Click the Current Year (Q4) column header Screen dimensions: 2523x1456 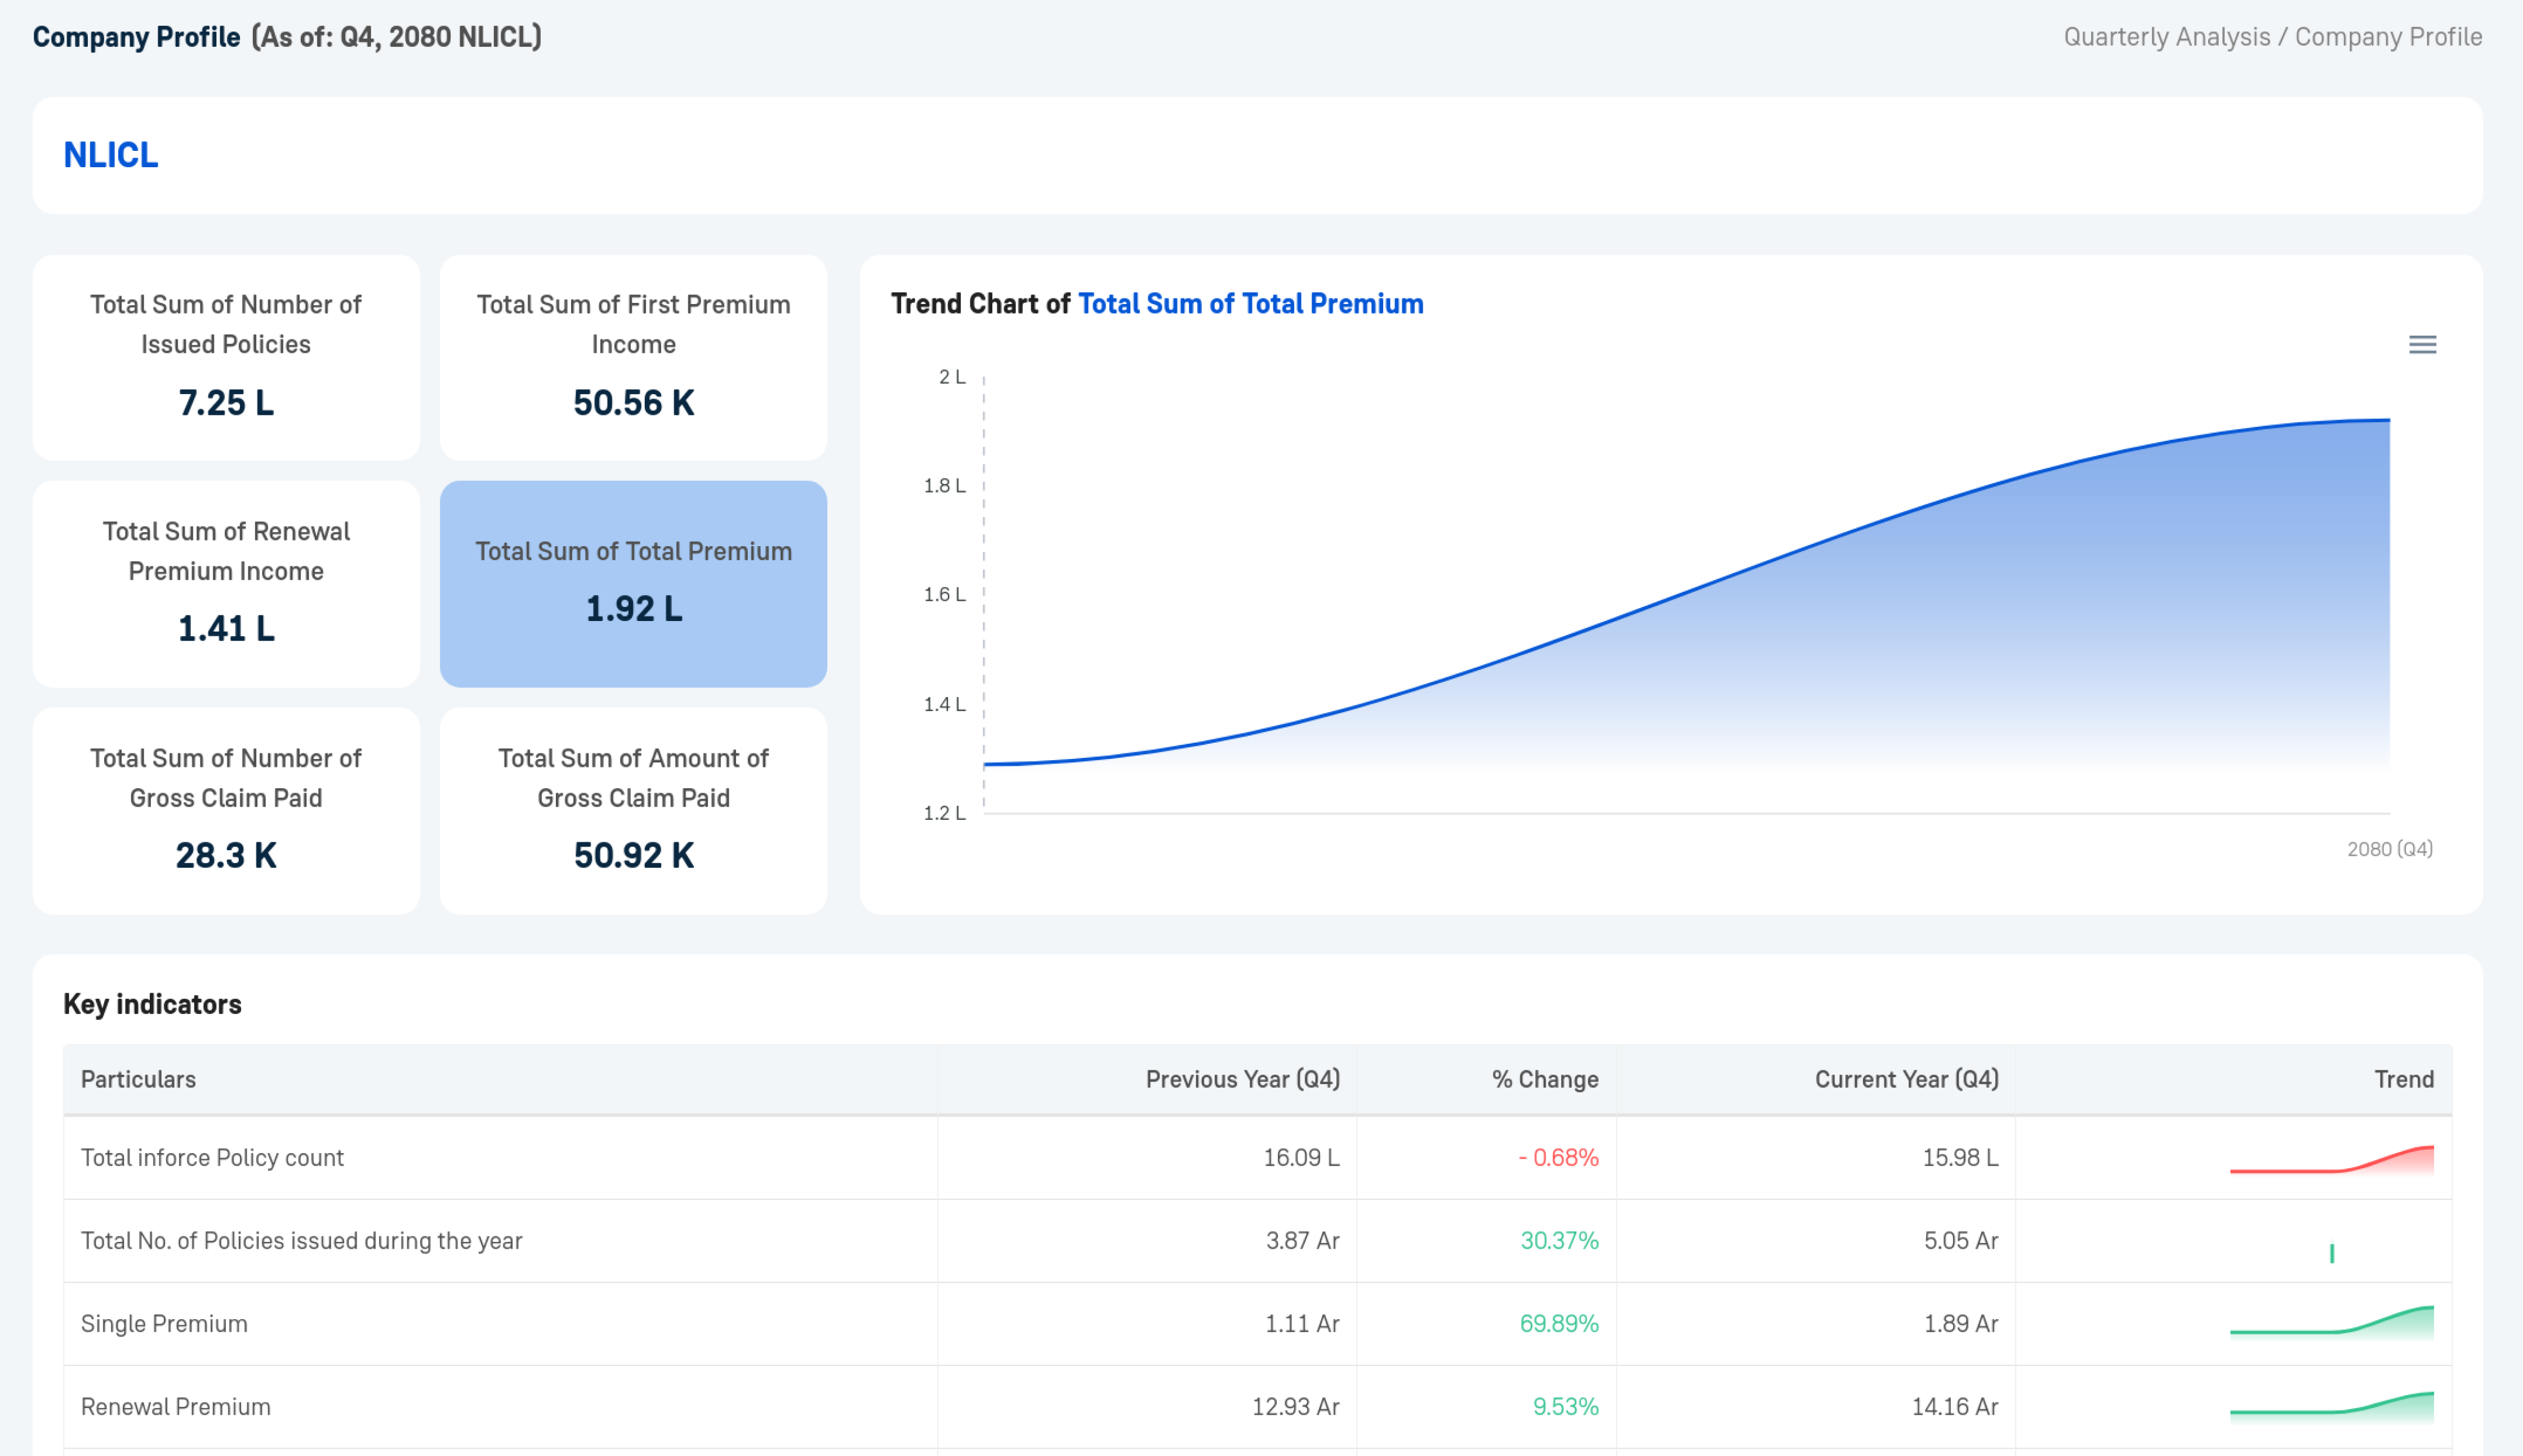click(x=1906, y=1079)
